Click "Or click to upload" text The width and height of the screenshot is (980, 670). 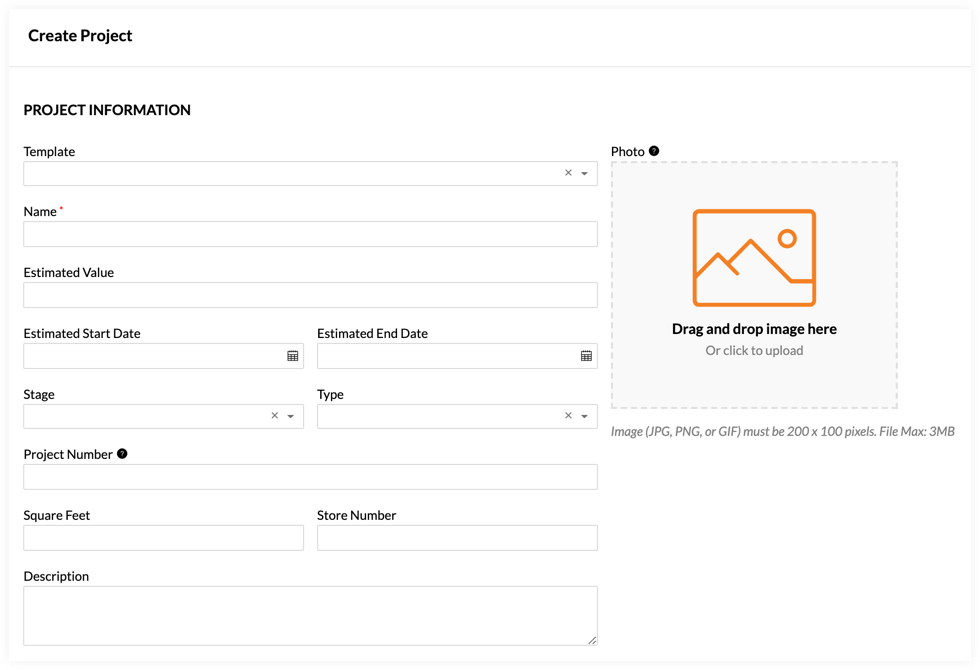pos(754,351)
